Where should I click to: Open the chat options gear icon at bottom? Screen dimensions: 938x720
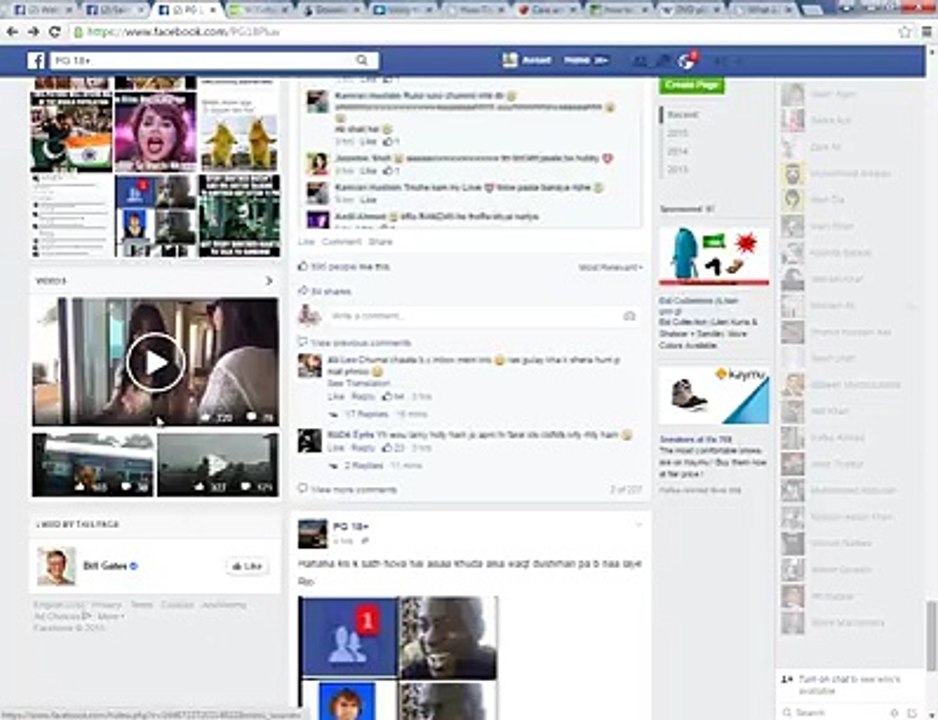[894, 712]
